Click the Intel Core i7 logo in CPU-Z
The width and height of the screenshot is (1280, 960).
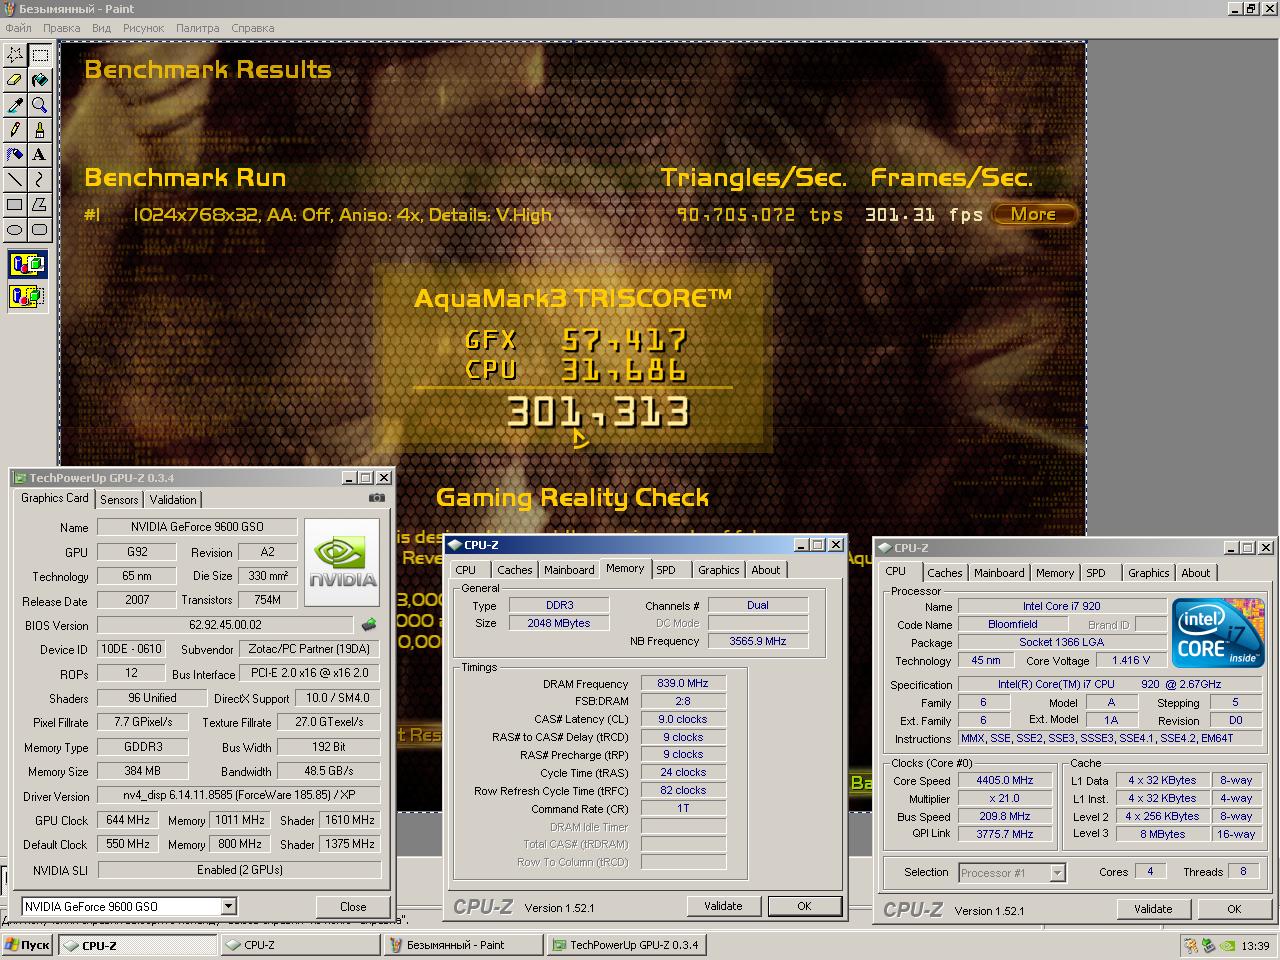tap(1219, 633)
